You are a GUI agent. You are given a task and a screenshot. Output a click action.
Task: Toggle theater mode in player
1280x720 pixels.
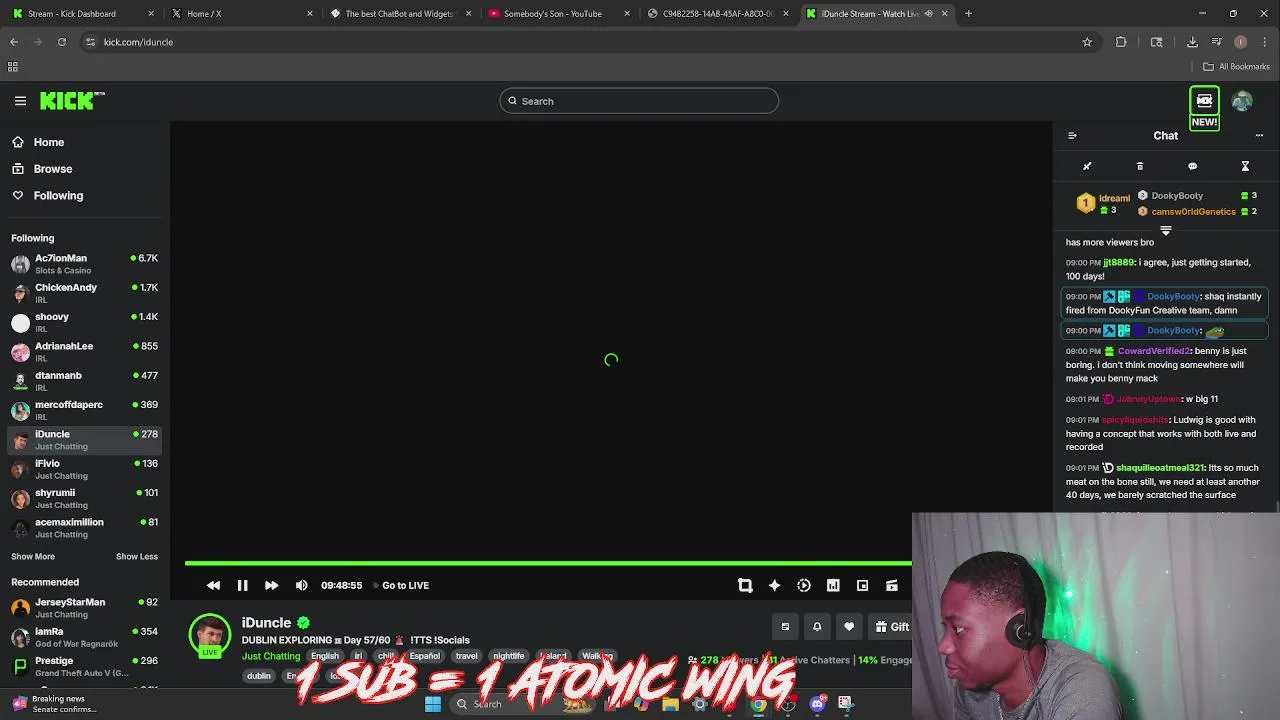pyautogui.click(x=892, y=585)
